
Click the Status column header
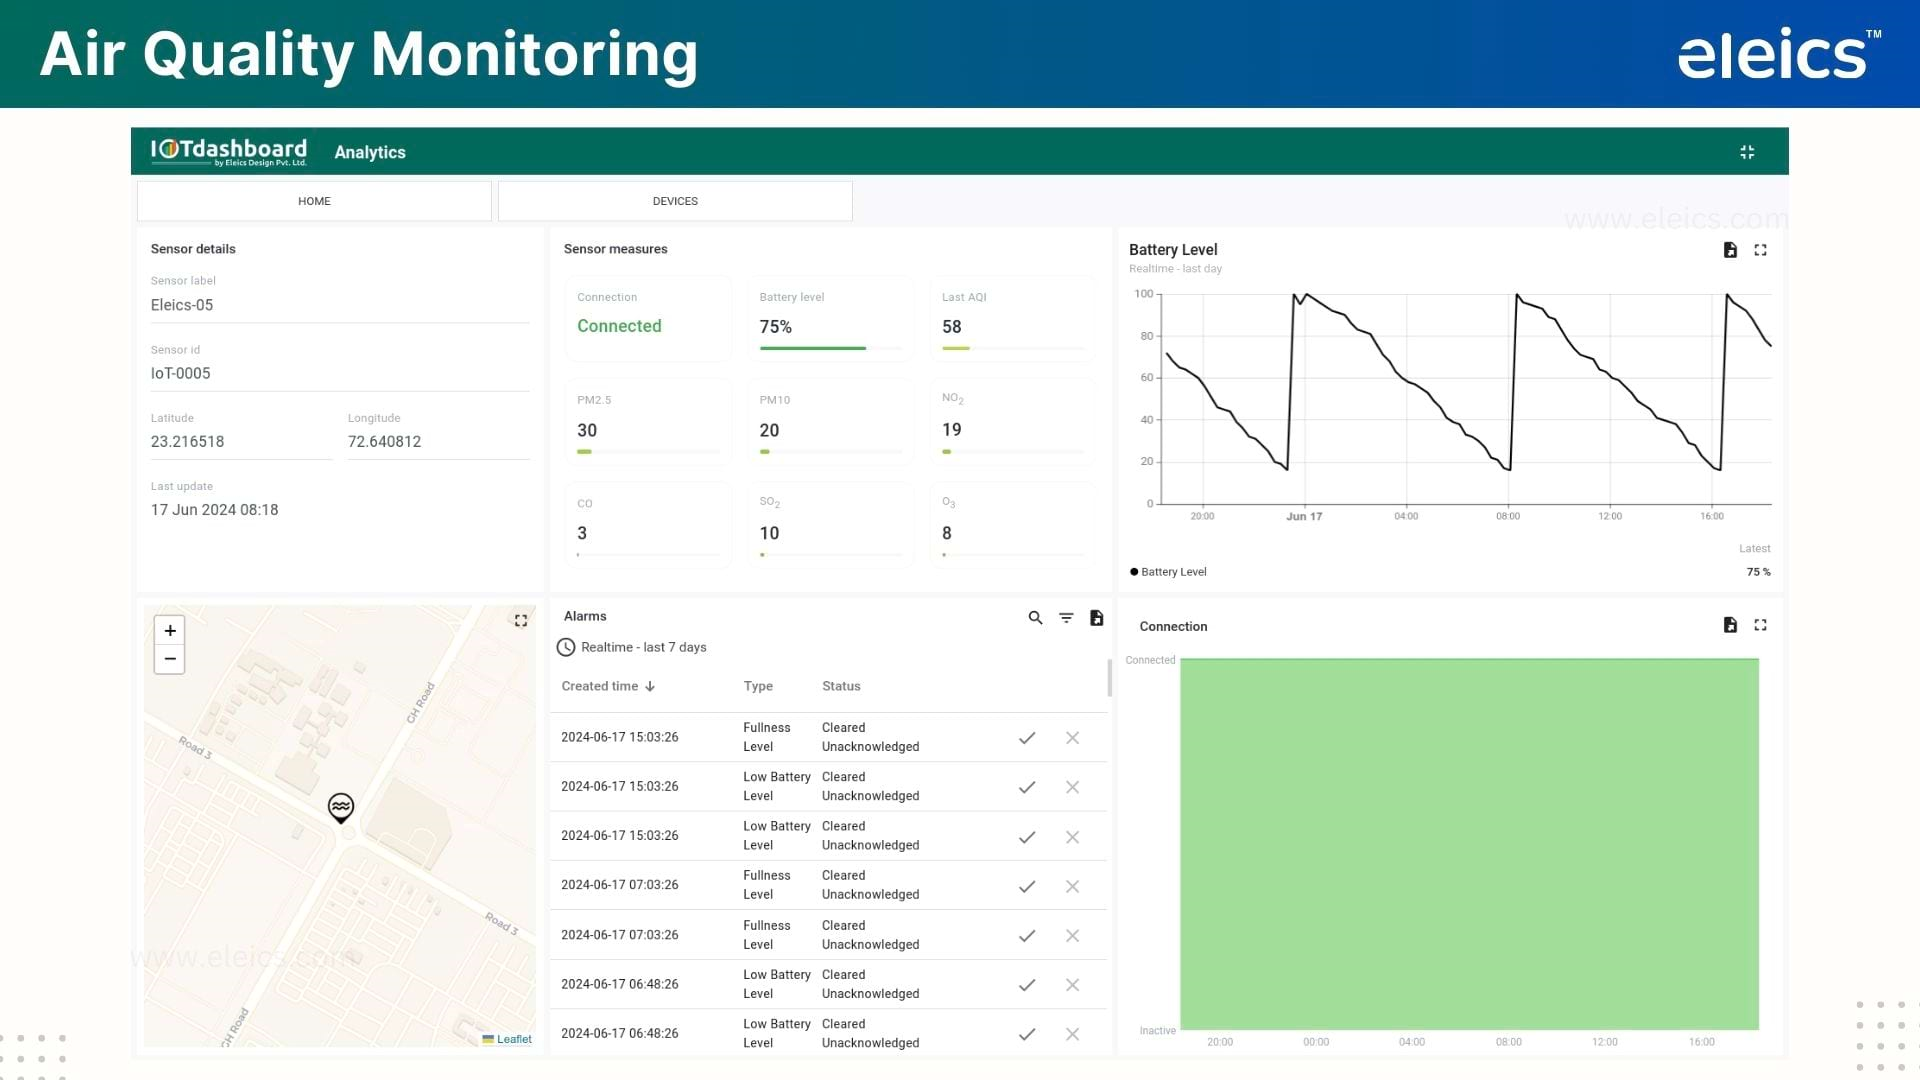point(841,686)
